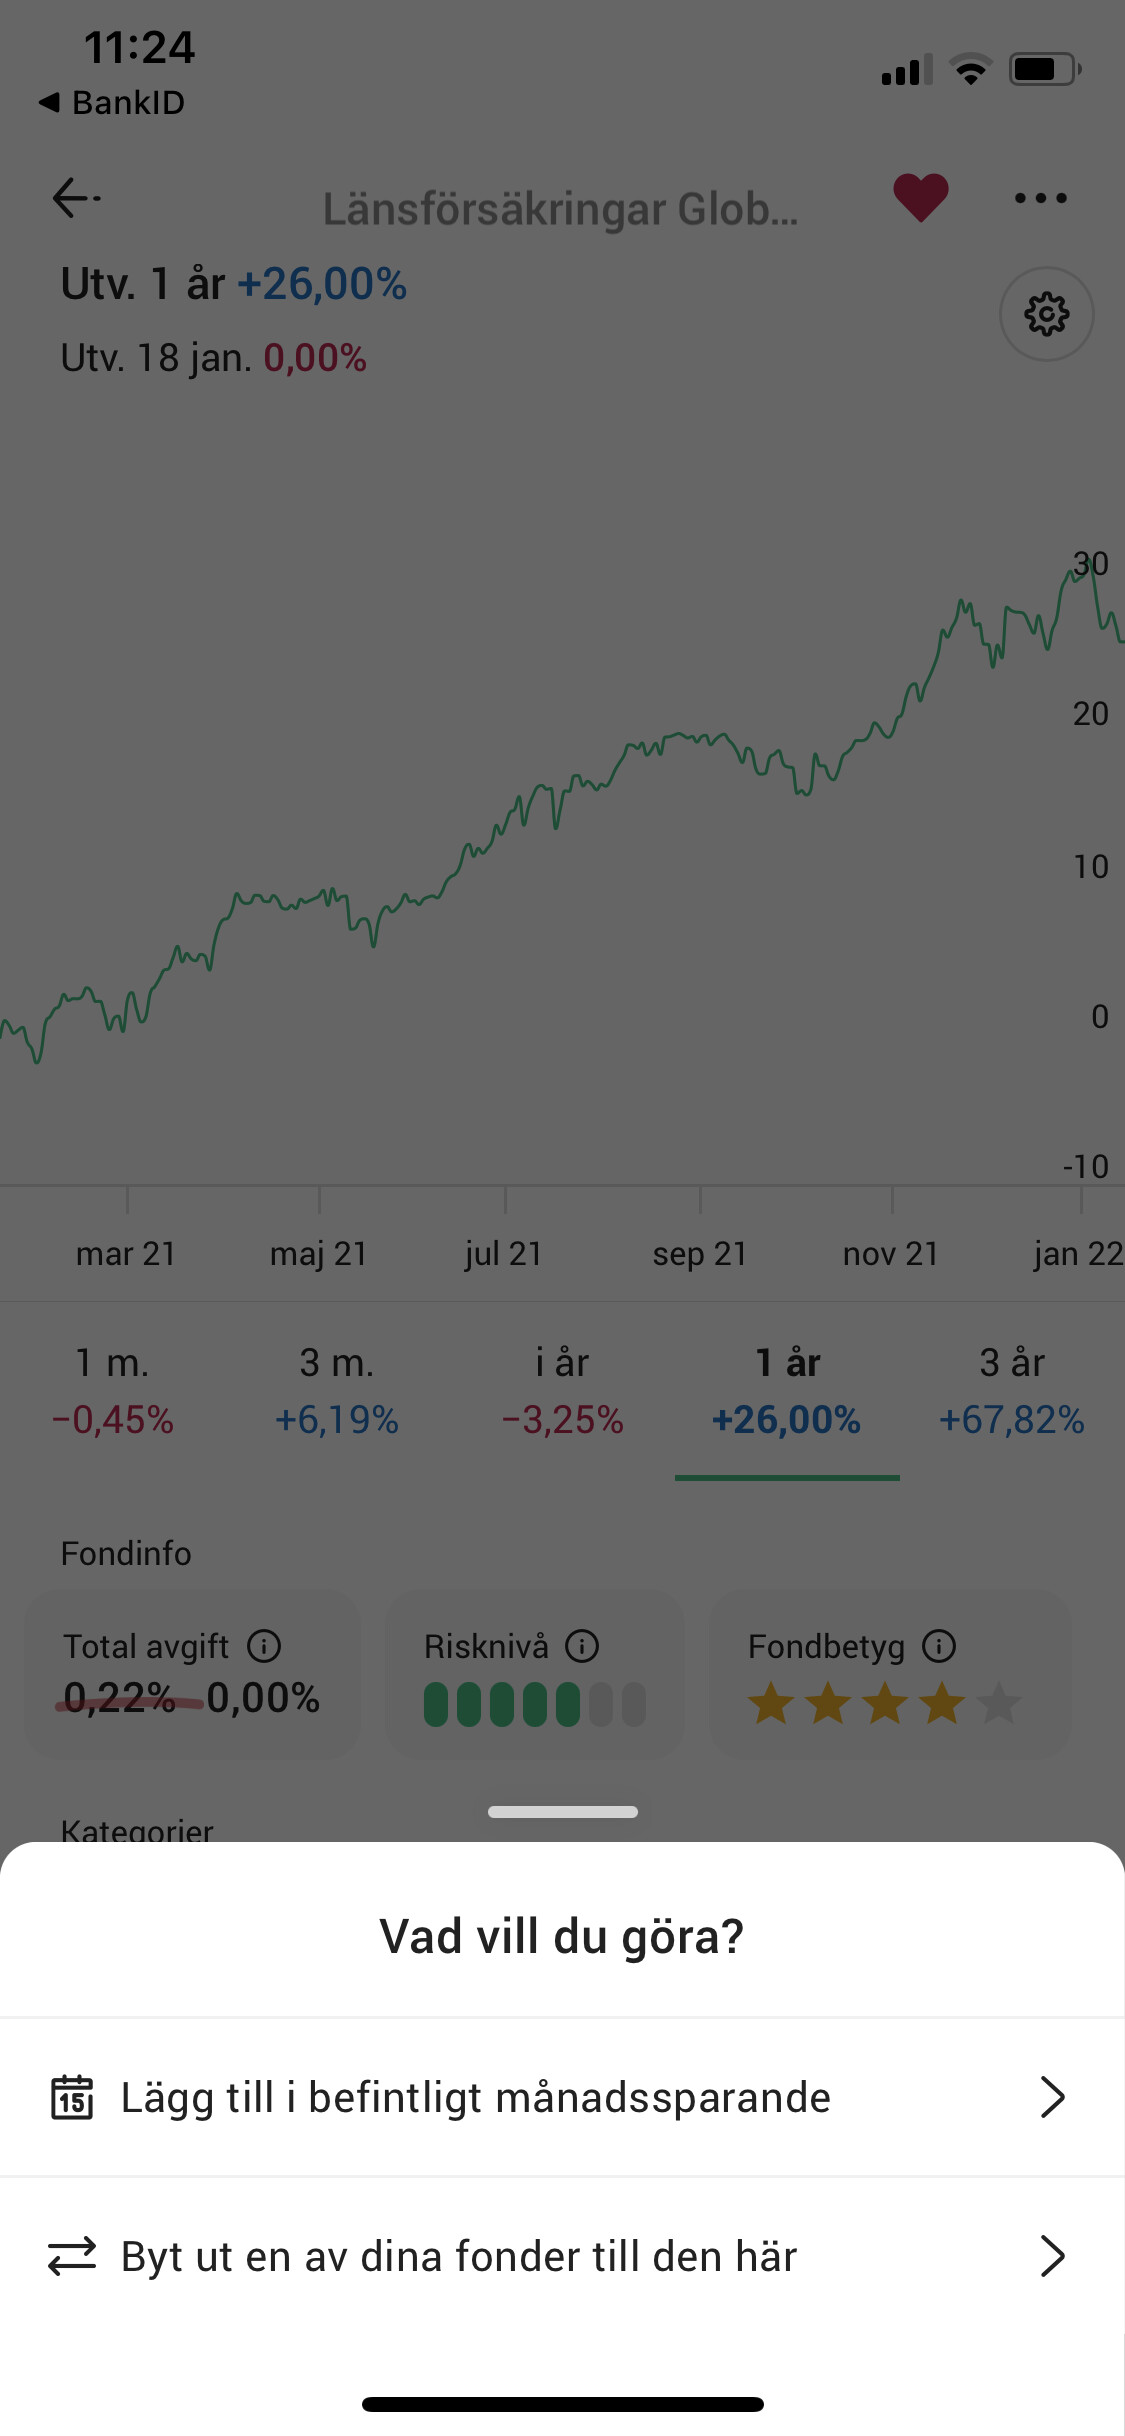Image resolution: width=1125 pixels, height=2436 pixels.
Task: Toggle the heart favorite icon
Action: pyautogui.click(x=920, y=197)
